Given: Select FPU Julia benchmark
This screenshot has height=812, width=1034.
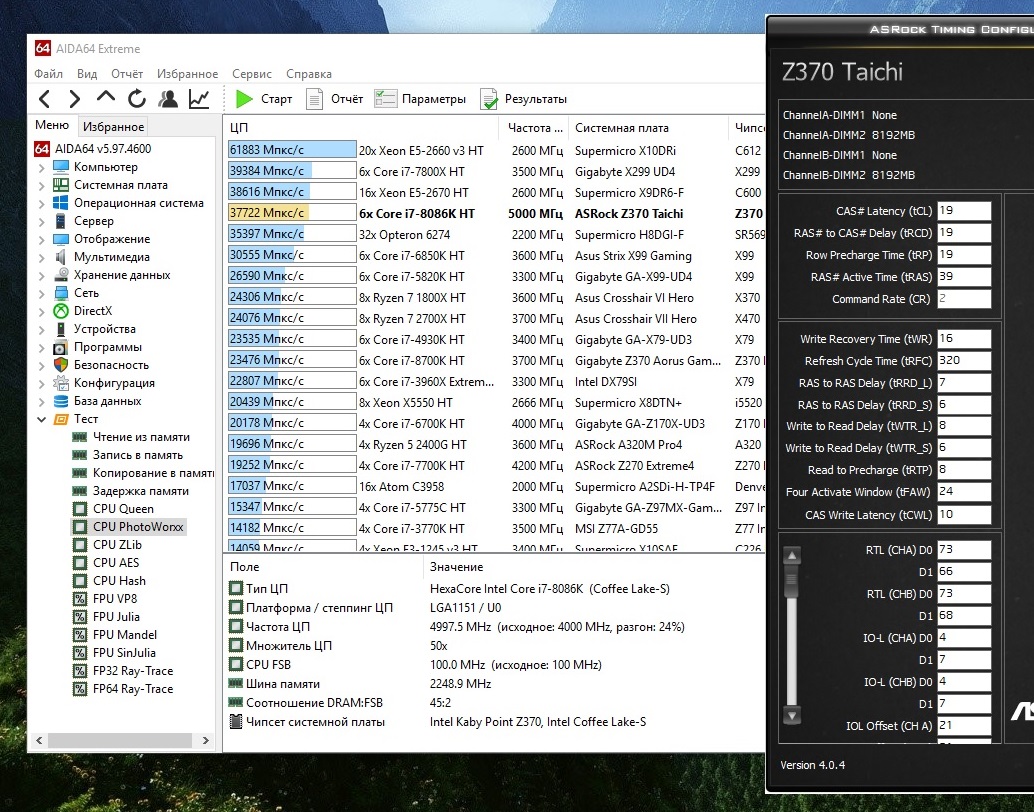Looking at the screenshot, I should click(x=116, y=617).
